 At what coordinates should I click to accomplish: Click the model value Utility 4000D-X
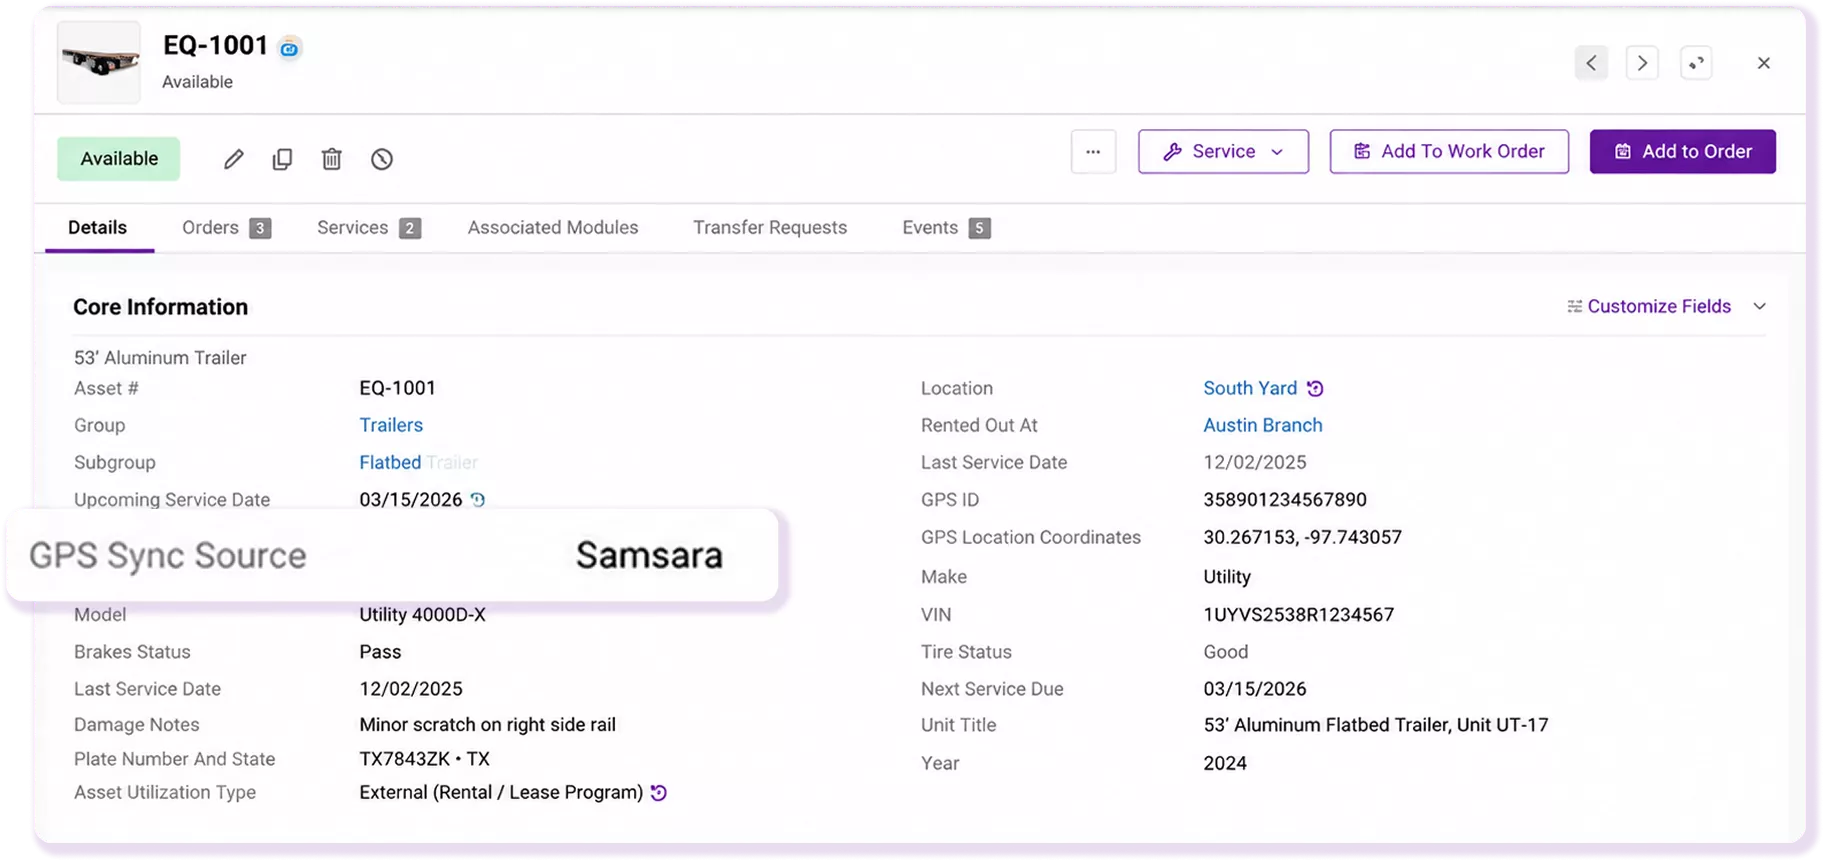pyautogui.click(x=422, y=615)
